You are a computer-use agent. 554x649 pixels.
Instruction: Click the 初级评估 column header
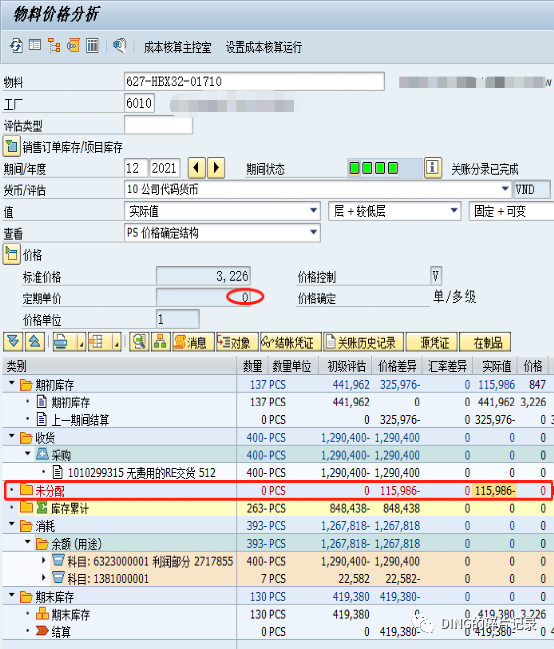(346, 366)
